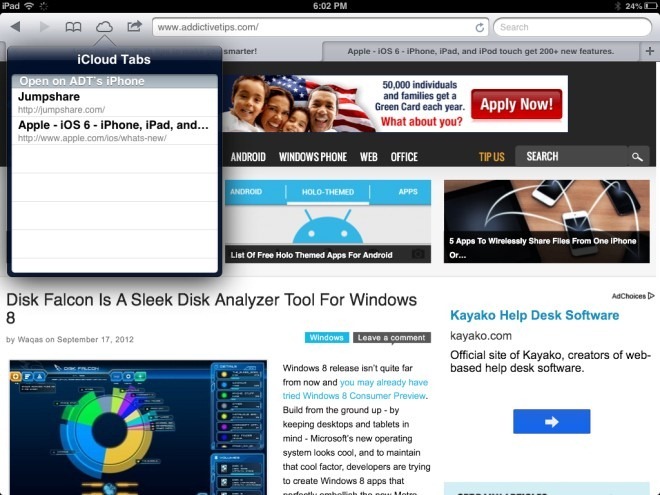Focus the site SEARCH box
Screen dimensions: 660x495
pos(571,157)
